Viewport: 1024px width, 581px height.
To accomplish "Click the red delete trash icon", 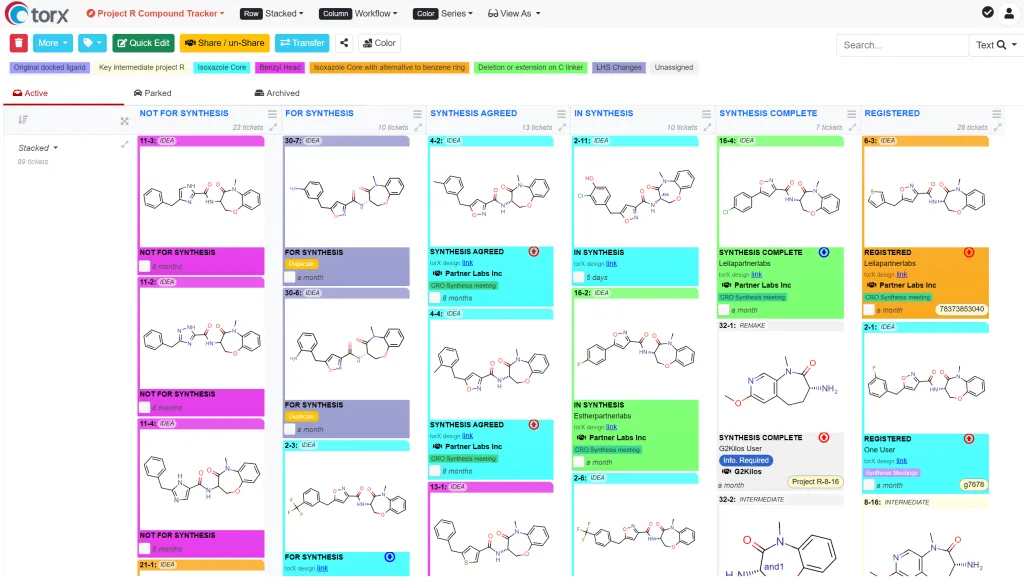I will pos(18,43).
